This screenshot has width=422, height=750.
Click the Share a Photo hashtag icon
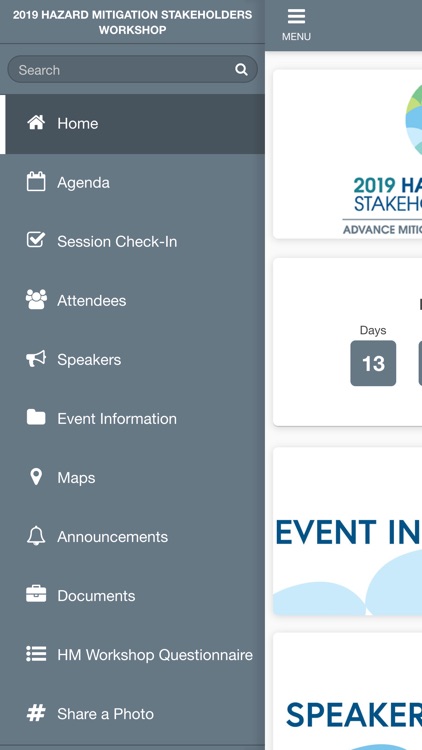(36, 713)
